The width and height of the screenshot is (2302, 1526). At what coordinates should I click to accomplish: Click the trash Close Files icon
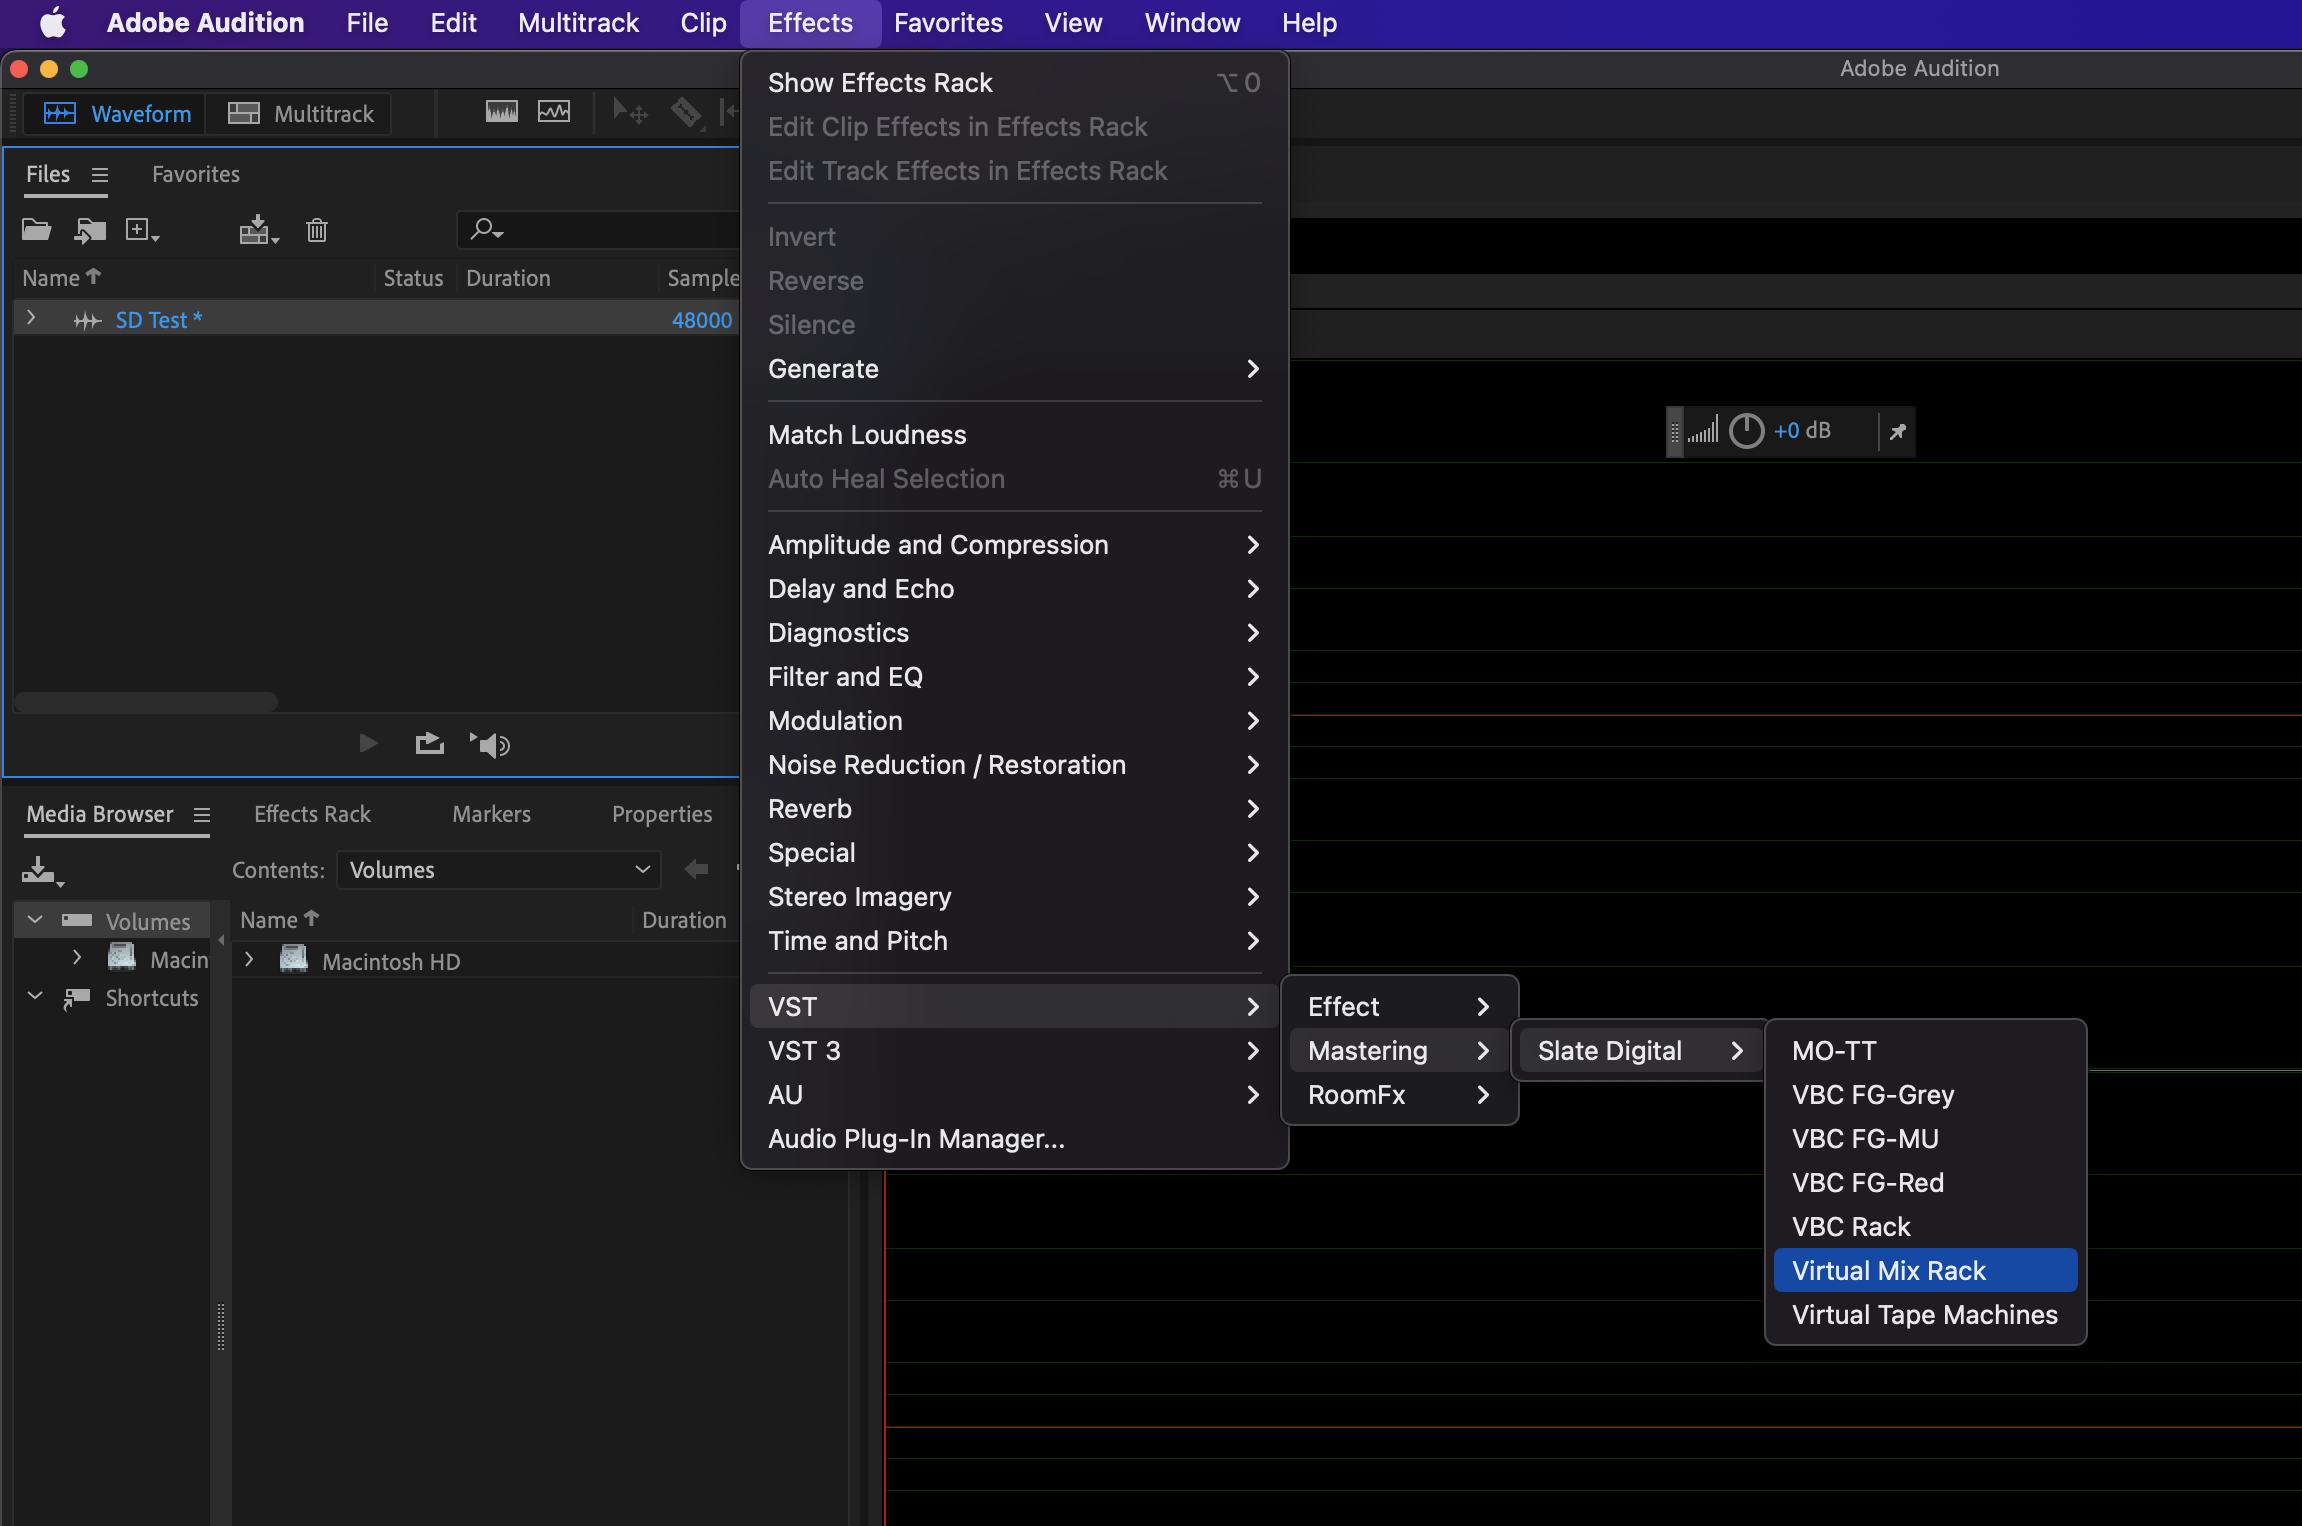317,230
